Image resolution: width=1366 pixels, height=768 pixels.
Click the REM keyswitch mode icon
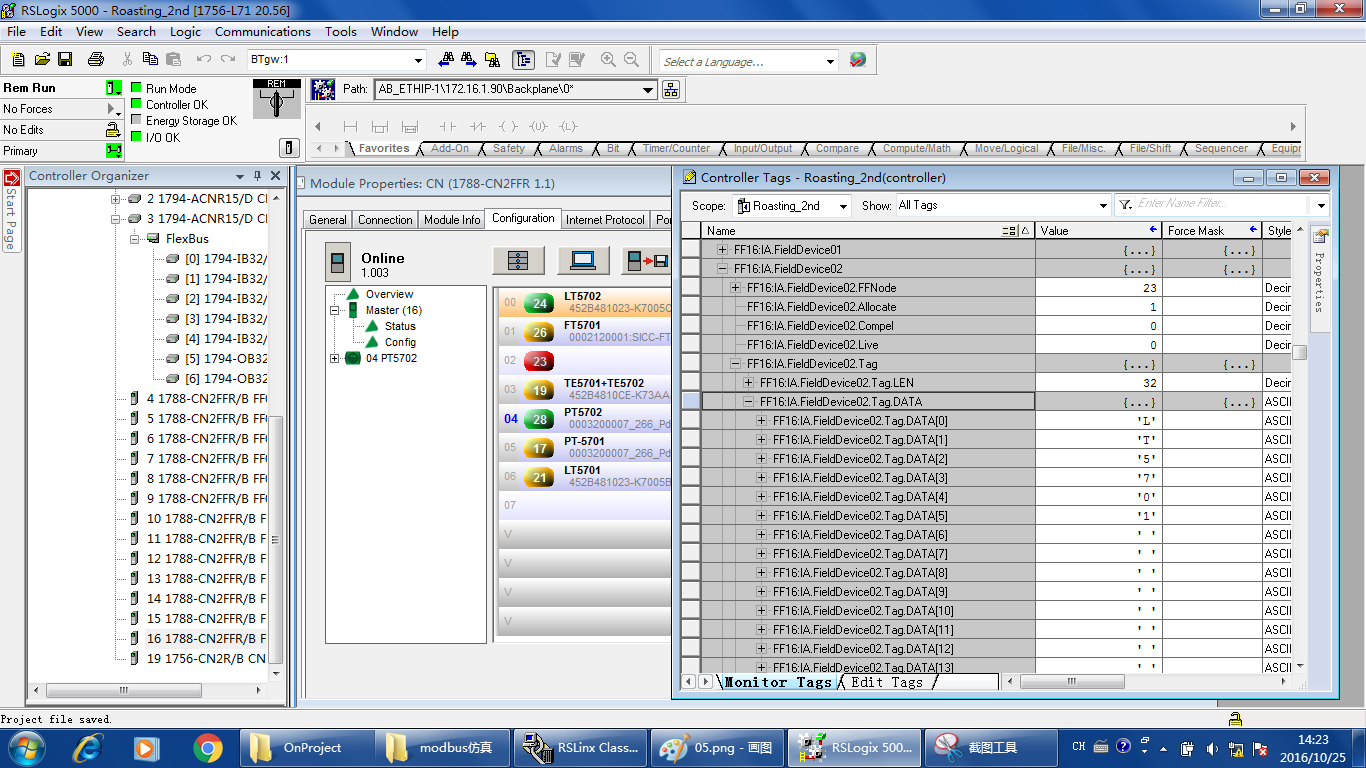[276, 99]
